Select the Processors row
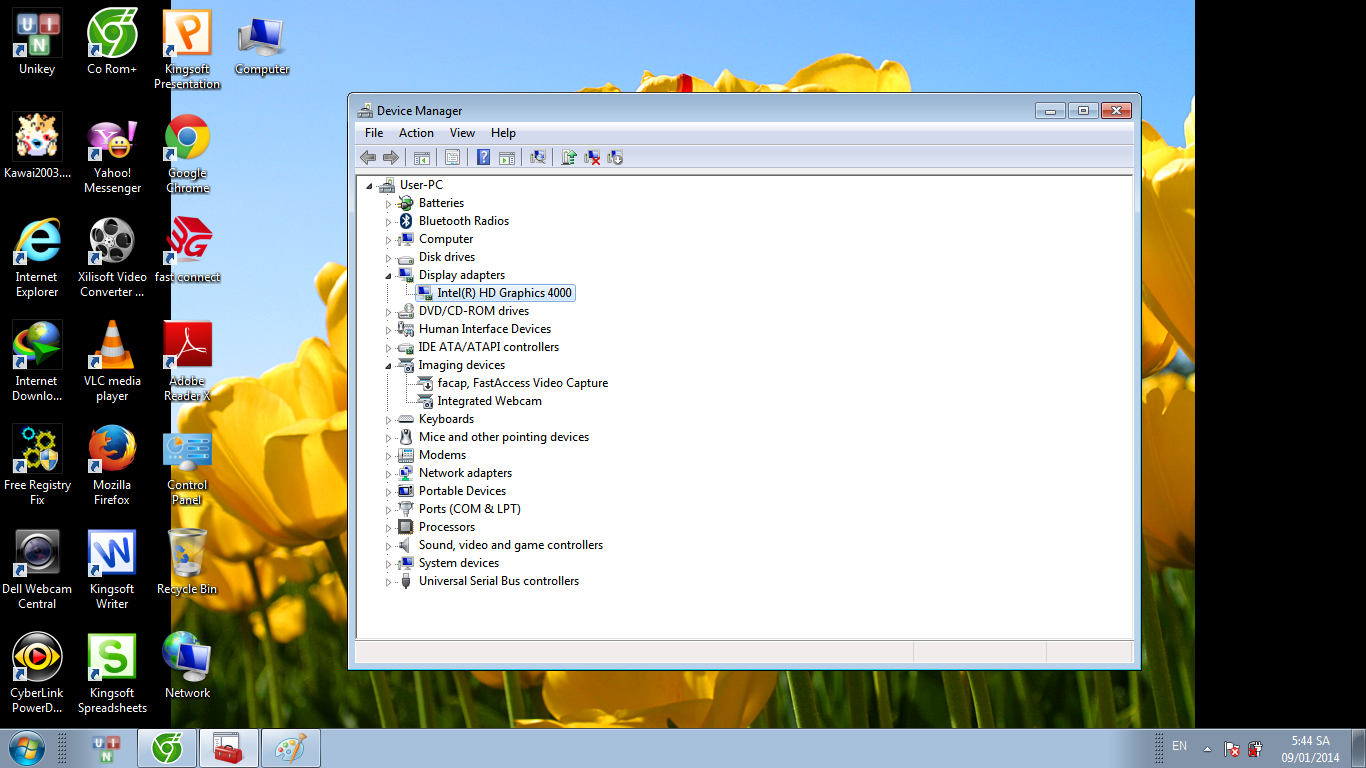 tap(436, 527)
